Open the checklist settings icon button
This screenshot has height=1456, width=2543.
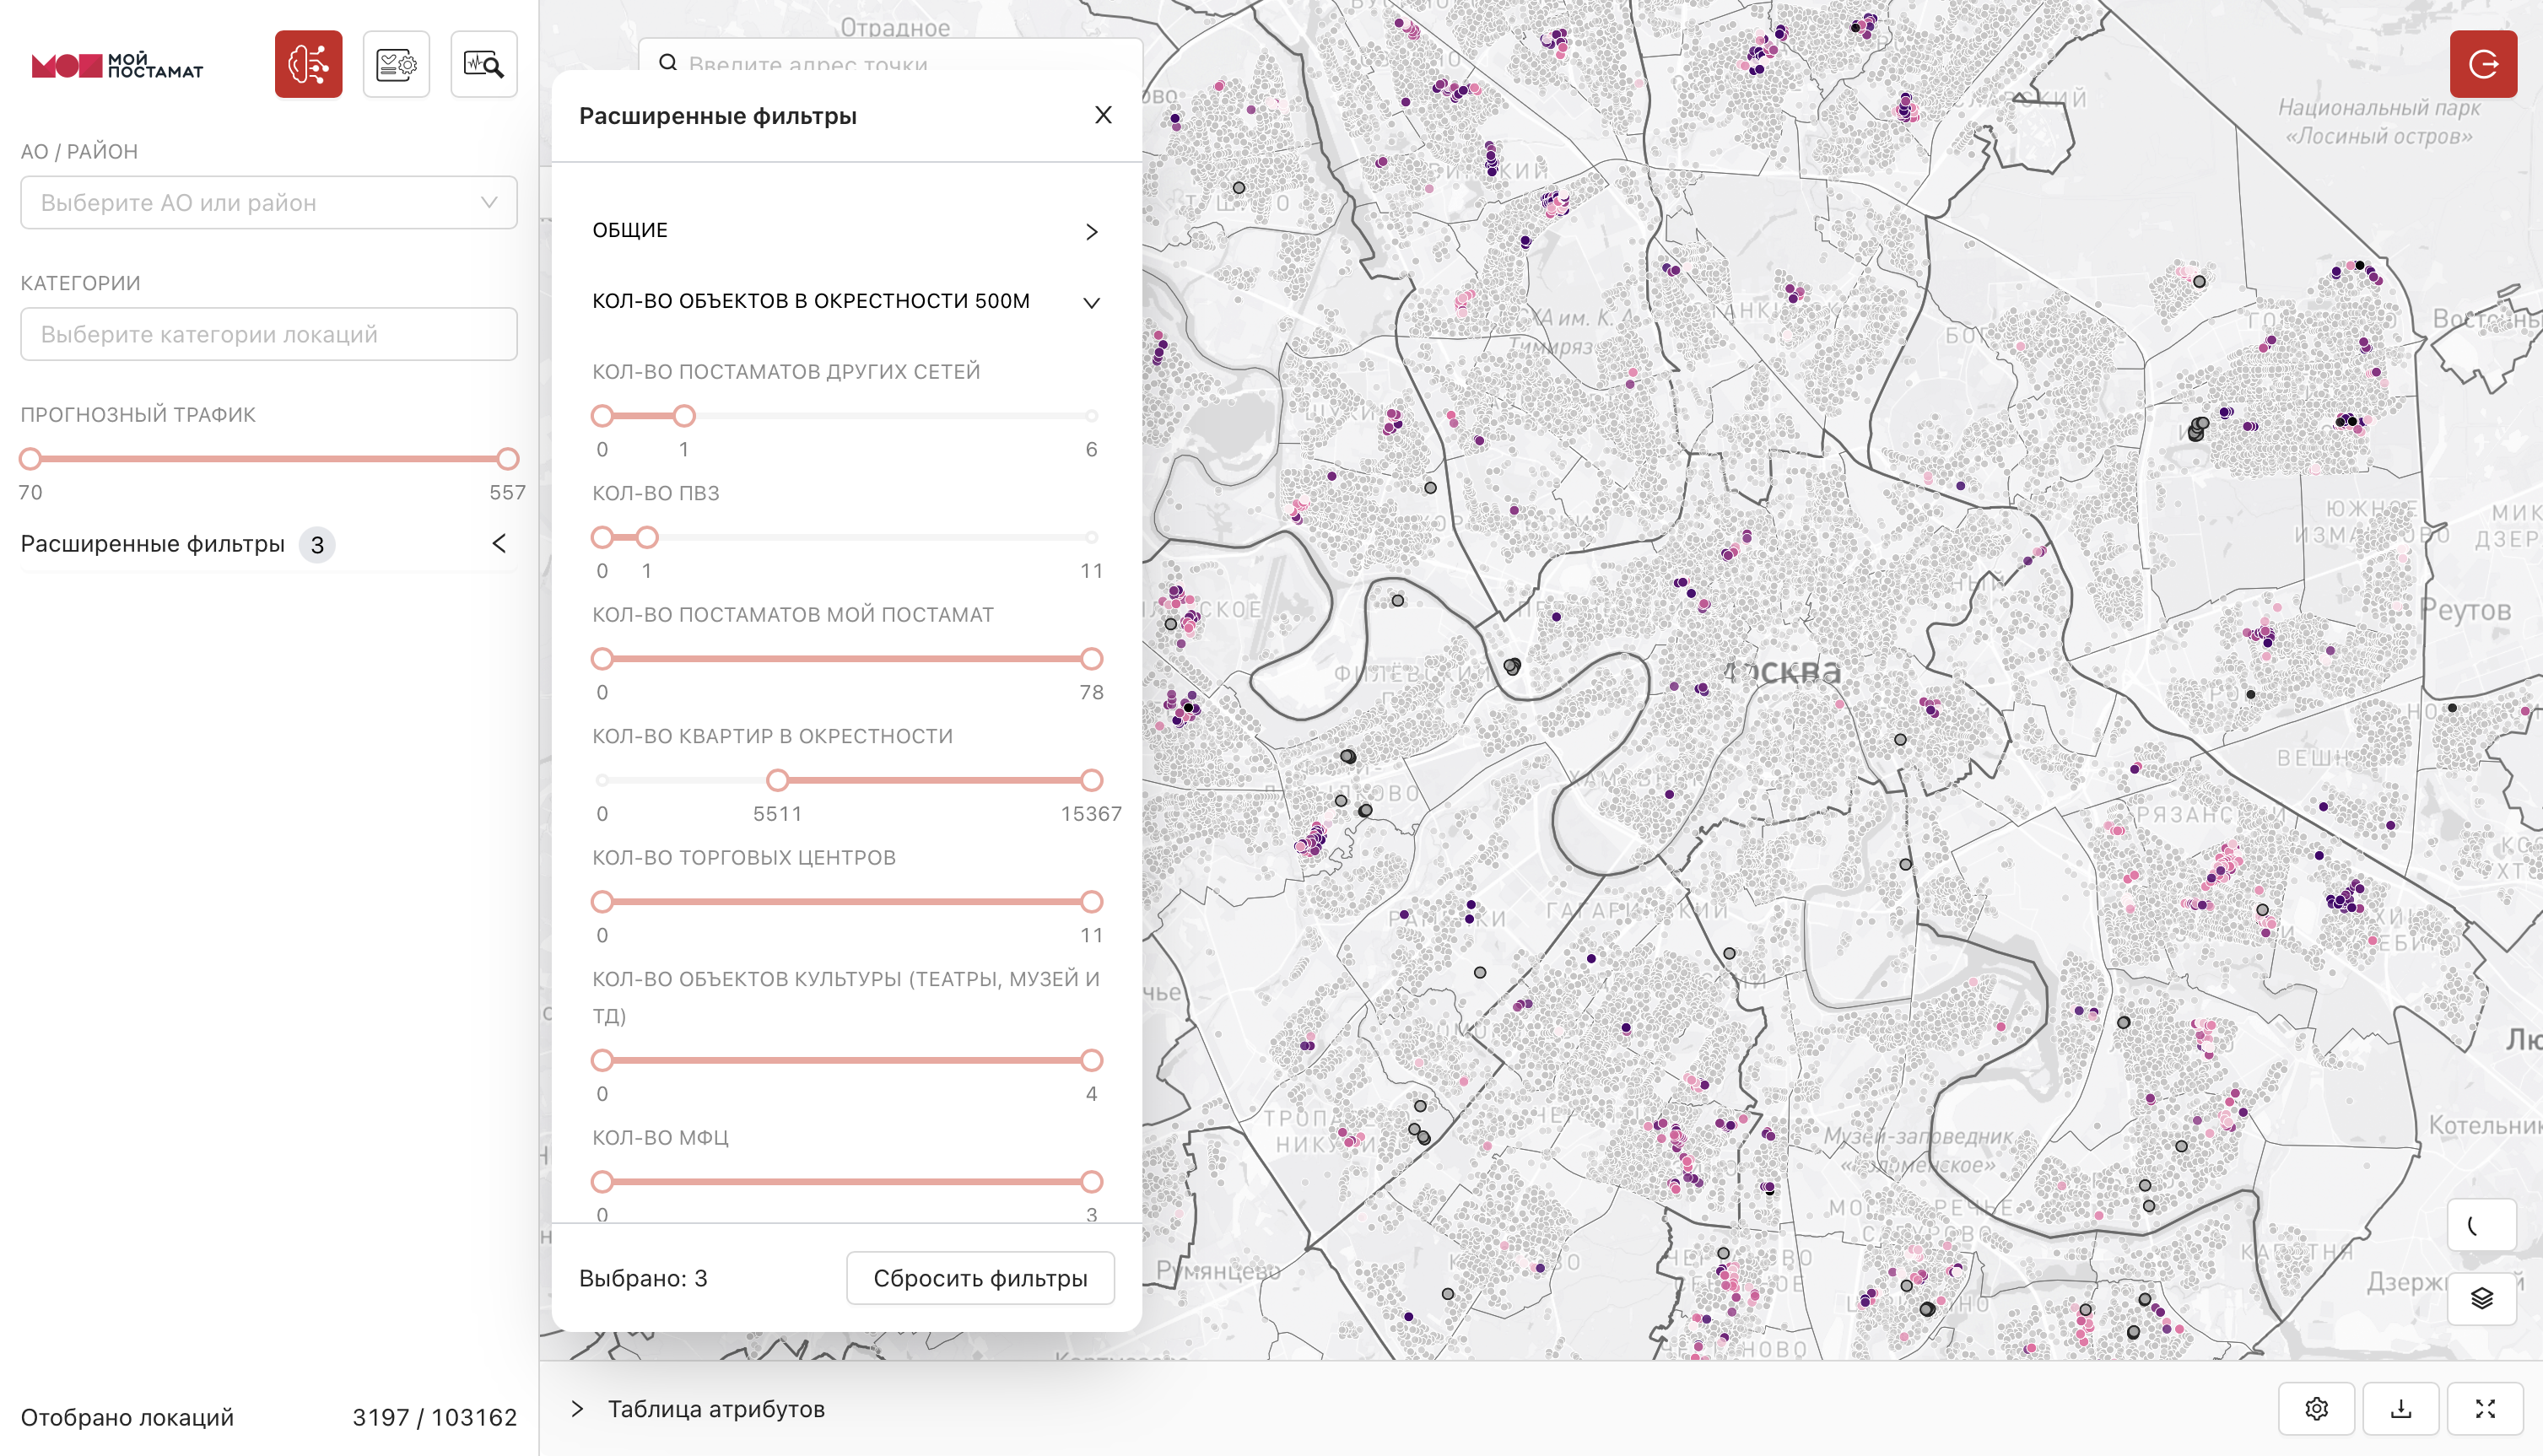click(x=396, y=64)
